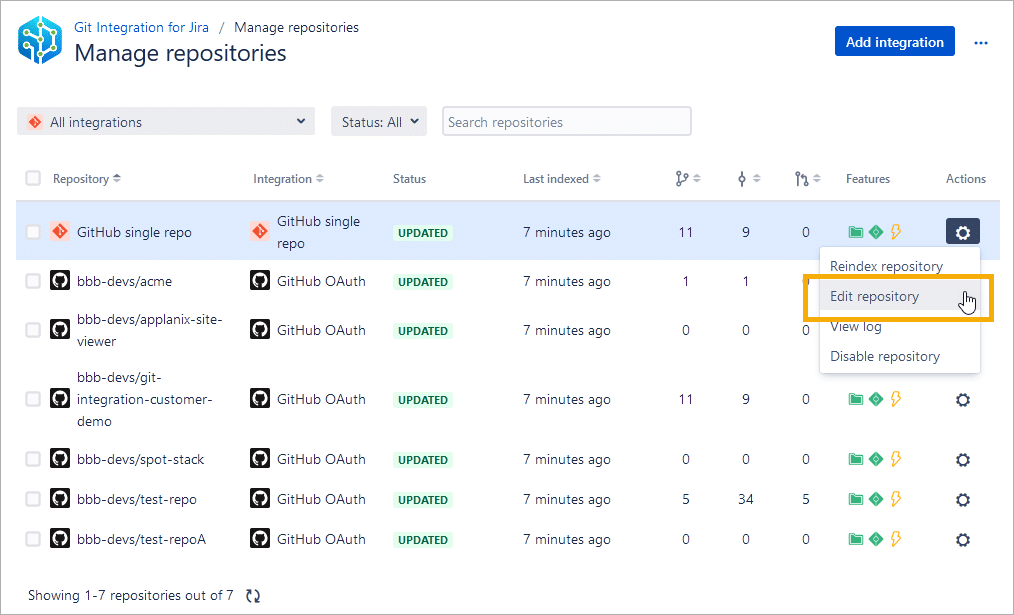This screenshot has width=1014, height=615.
Task: Open gear actions for bbb-devs/spot-stack
Action: (962, 460)
